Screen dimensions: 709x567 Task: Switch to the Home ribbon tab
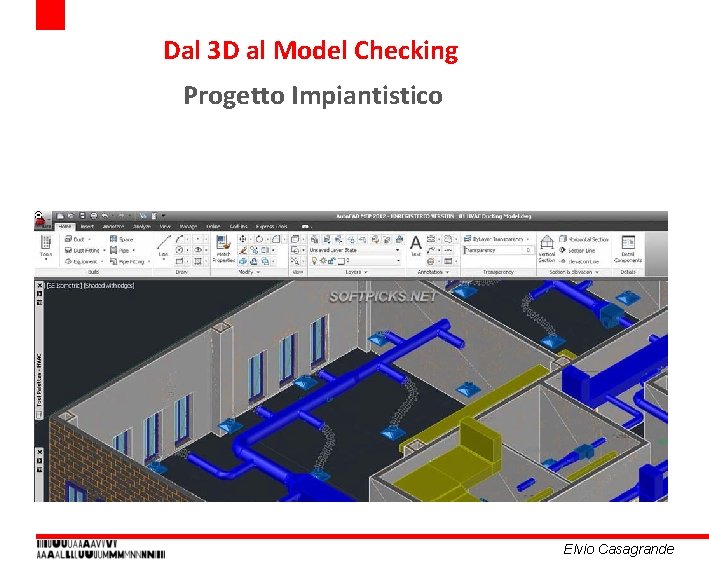(65, 226)
